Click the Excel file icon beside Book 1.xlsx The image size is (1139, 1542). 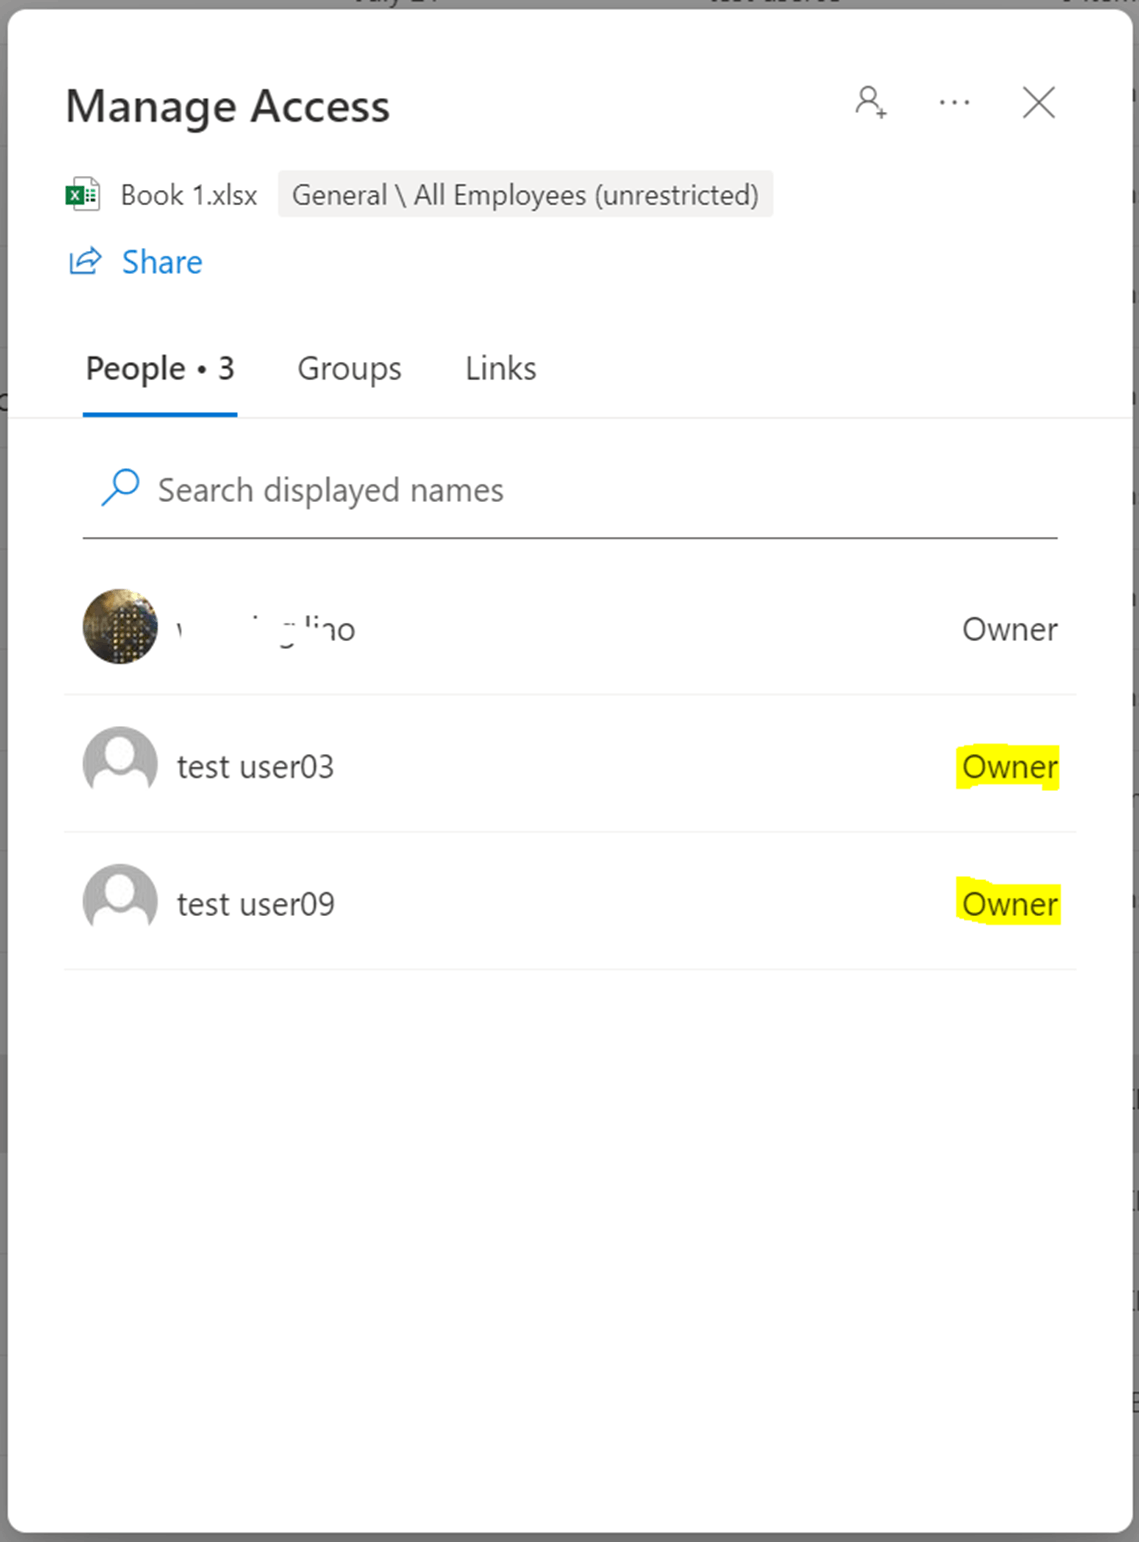point(82,194)
